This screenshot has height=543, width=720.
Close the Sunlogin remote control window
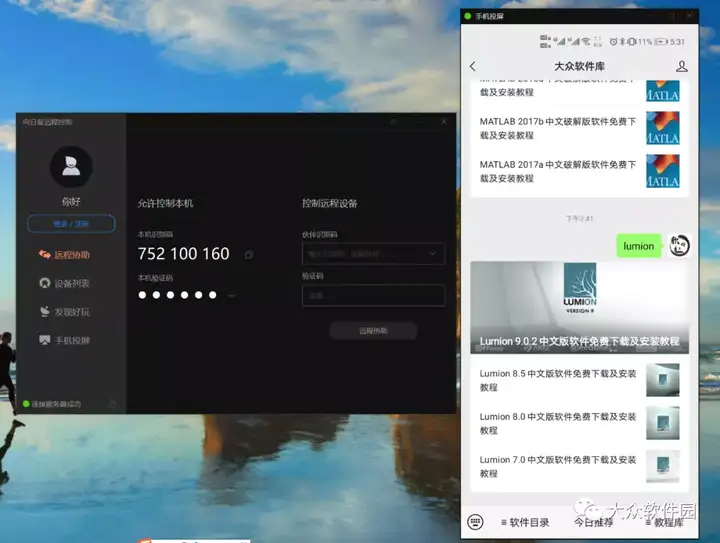coord(444,122)
